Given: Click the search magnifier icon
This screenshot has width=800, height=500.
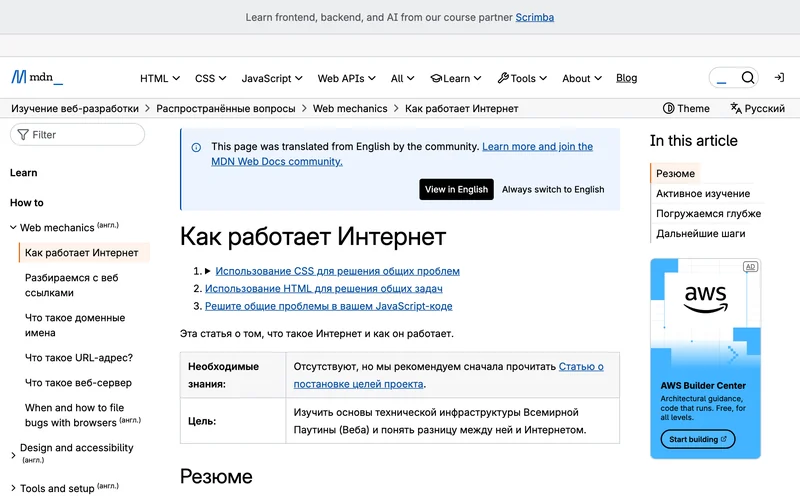Looking at the screenshot, I should coord(747,78).
